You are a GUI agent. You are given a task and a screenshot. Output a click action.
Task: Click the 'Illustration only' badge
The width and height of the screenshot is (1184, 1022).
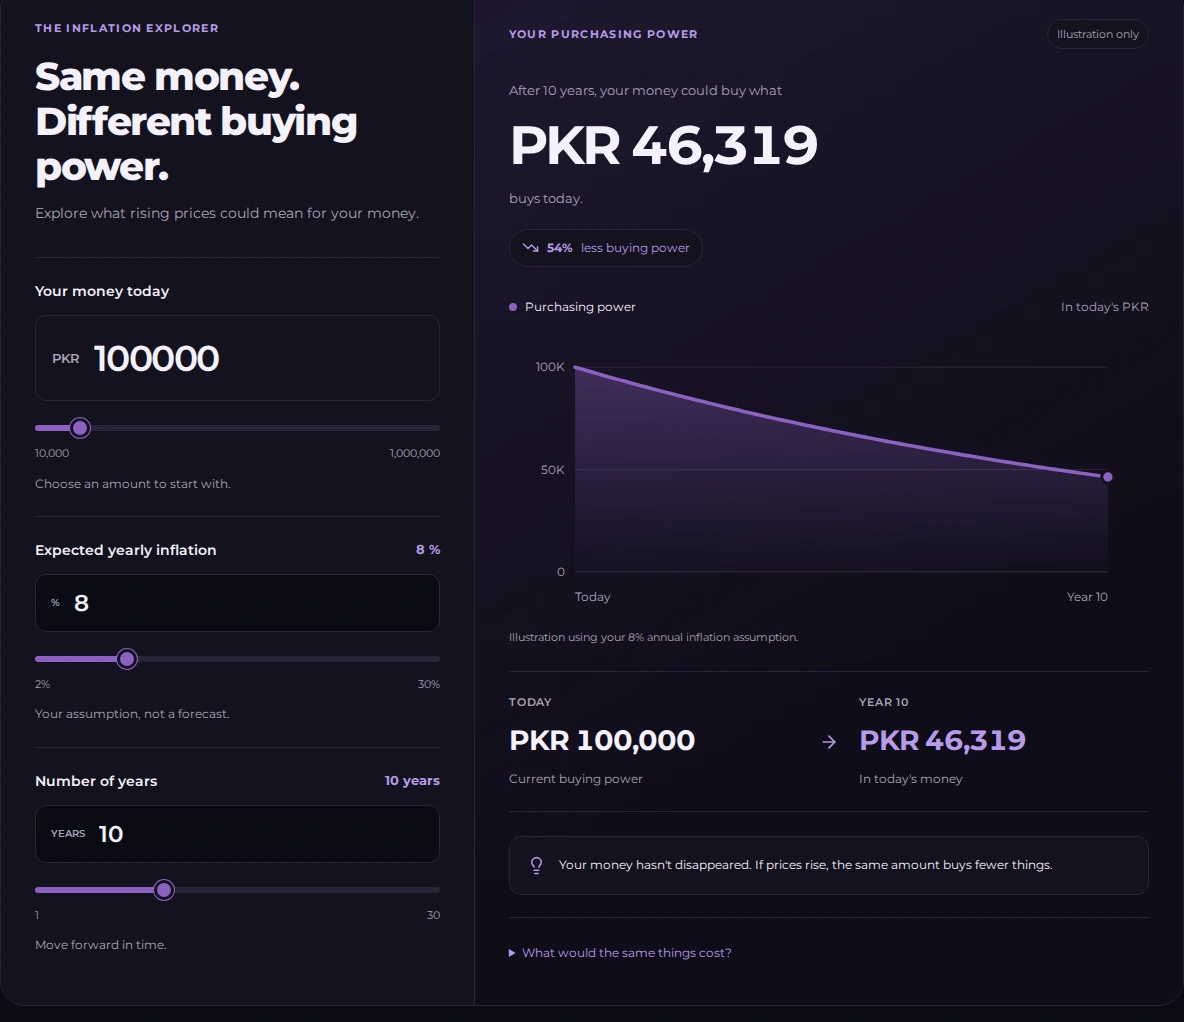[x=1097, y=34]
